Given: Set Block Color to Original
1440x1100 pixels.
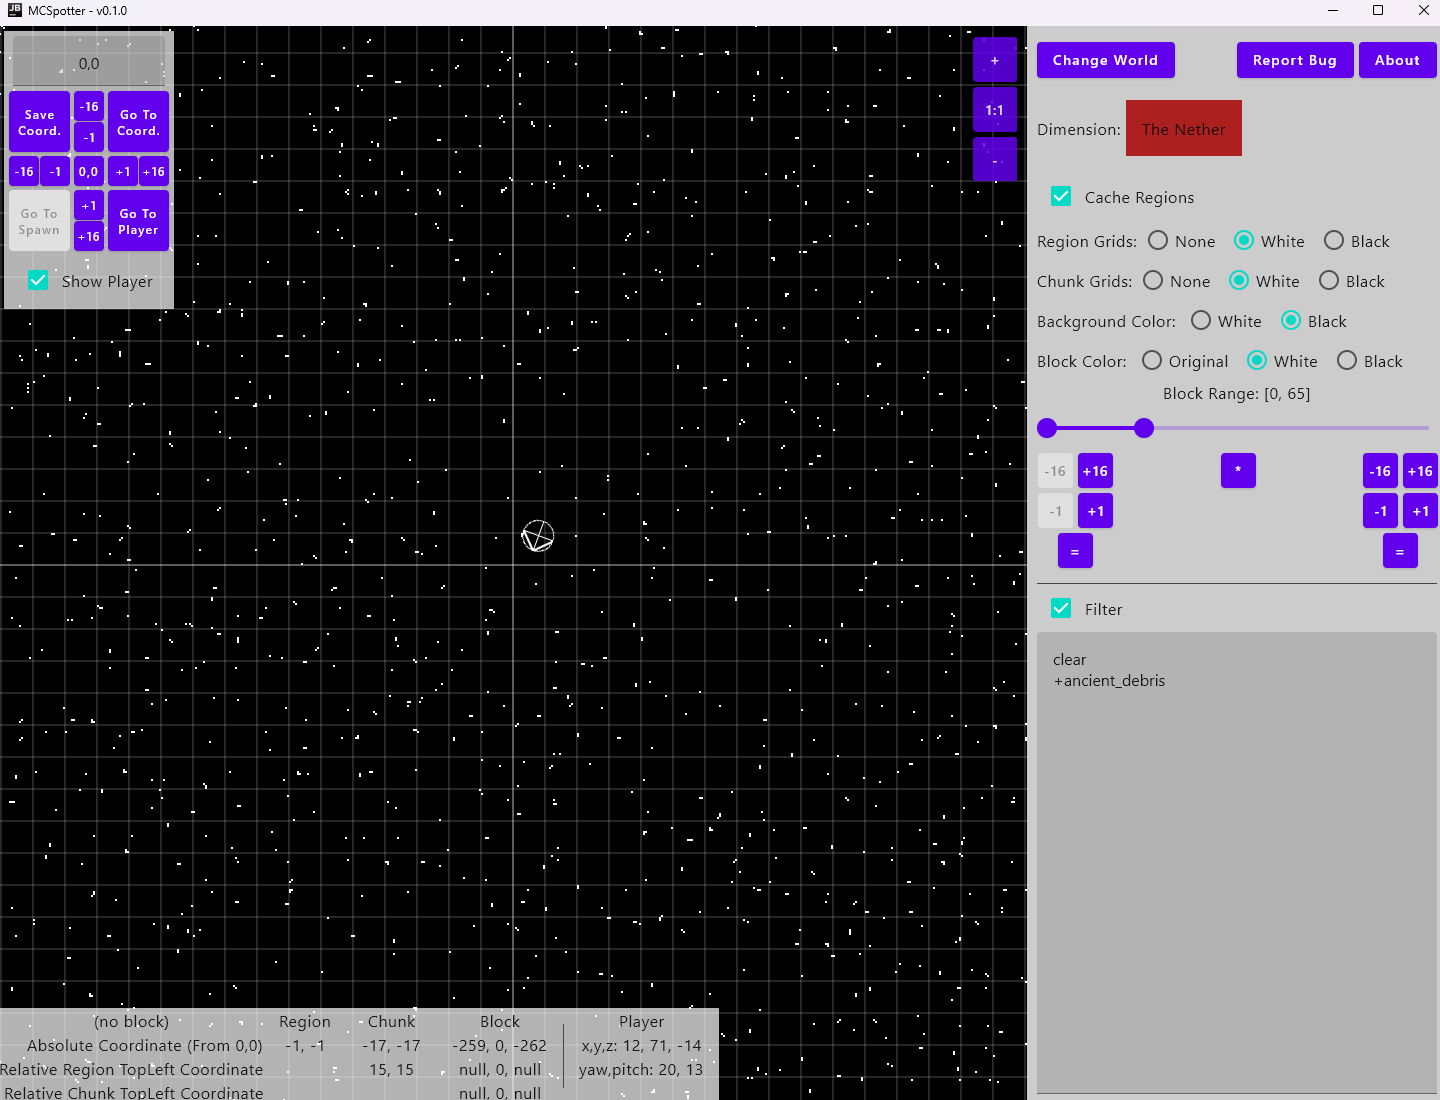Looking at the screenshot, I should (1152, 361).
